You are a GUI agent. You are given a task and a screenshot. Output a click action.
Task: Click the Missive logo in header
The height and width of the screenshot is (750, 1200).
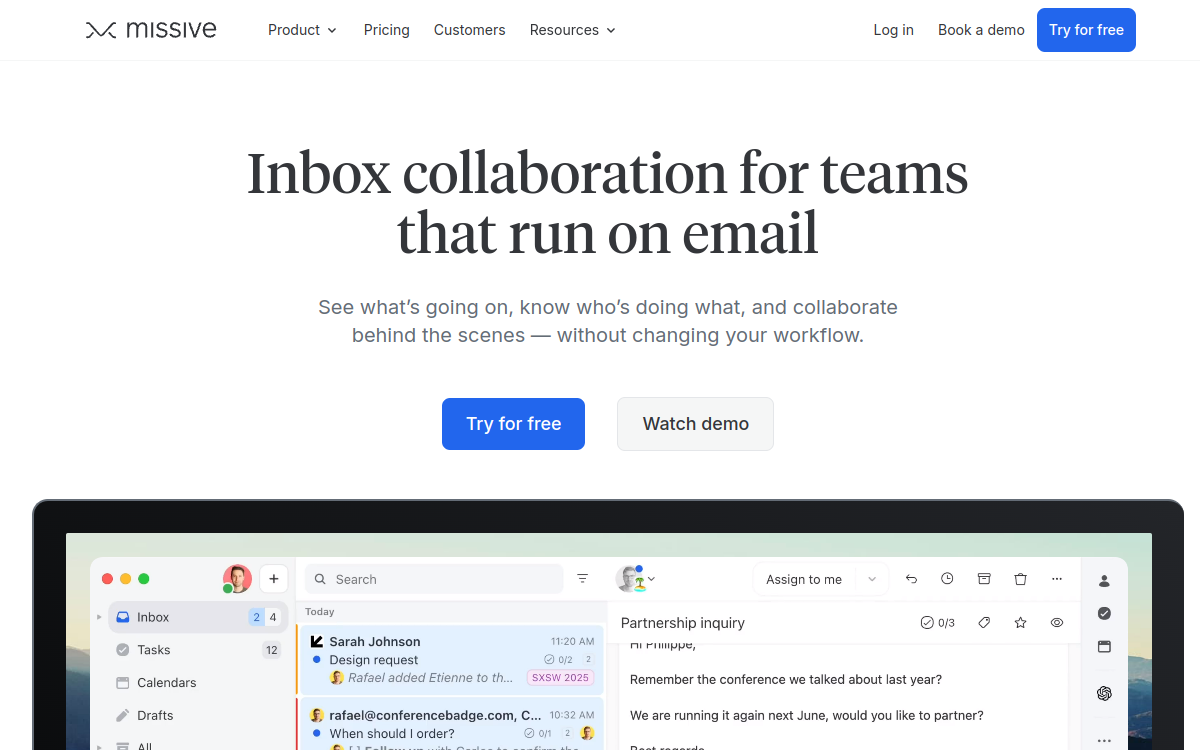(x=151, y=30)
